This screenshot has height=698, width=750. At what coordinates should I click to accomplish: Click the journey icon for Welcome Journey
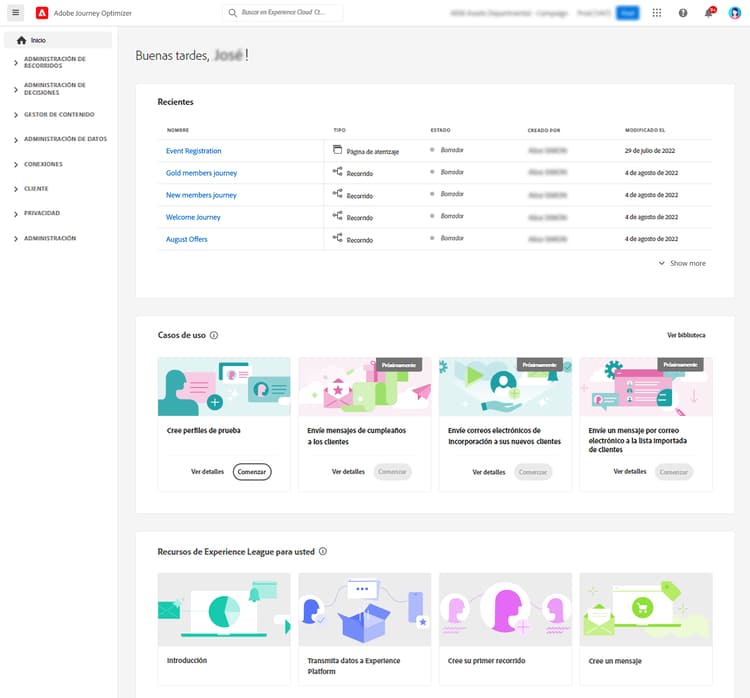pos(337,215)
